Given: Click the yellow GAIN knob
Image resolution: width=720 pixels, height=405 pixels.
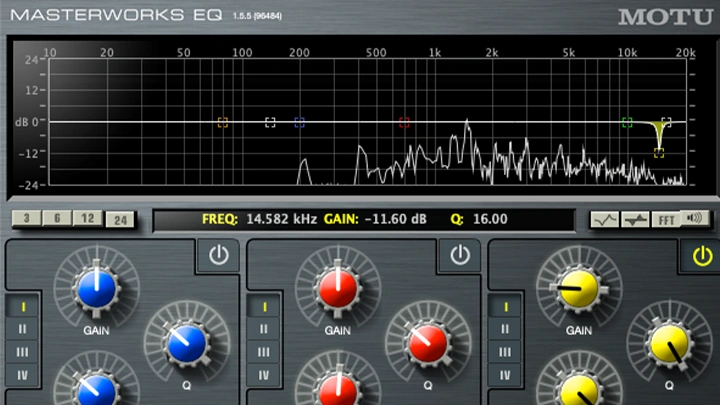Looking at the screenshot, I should (579, 288).
